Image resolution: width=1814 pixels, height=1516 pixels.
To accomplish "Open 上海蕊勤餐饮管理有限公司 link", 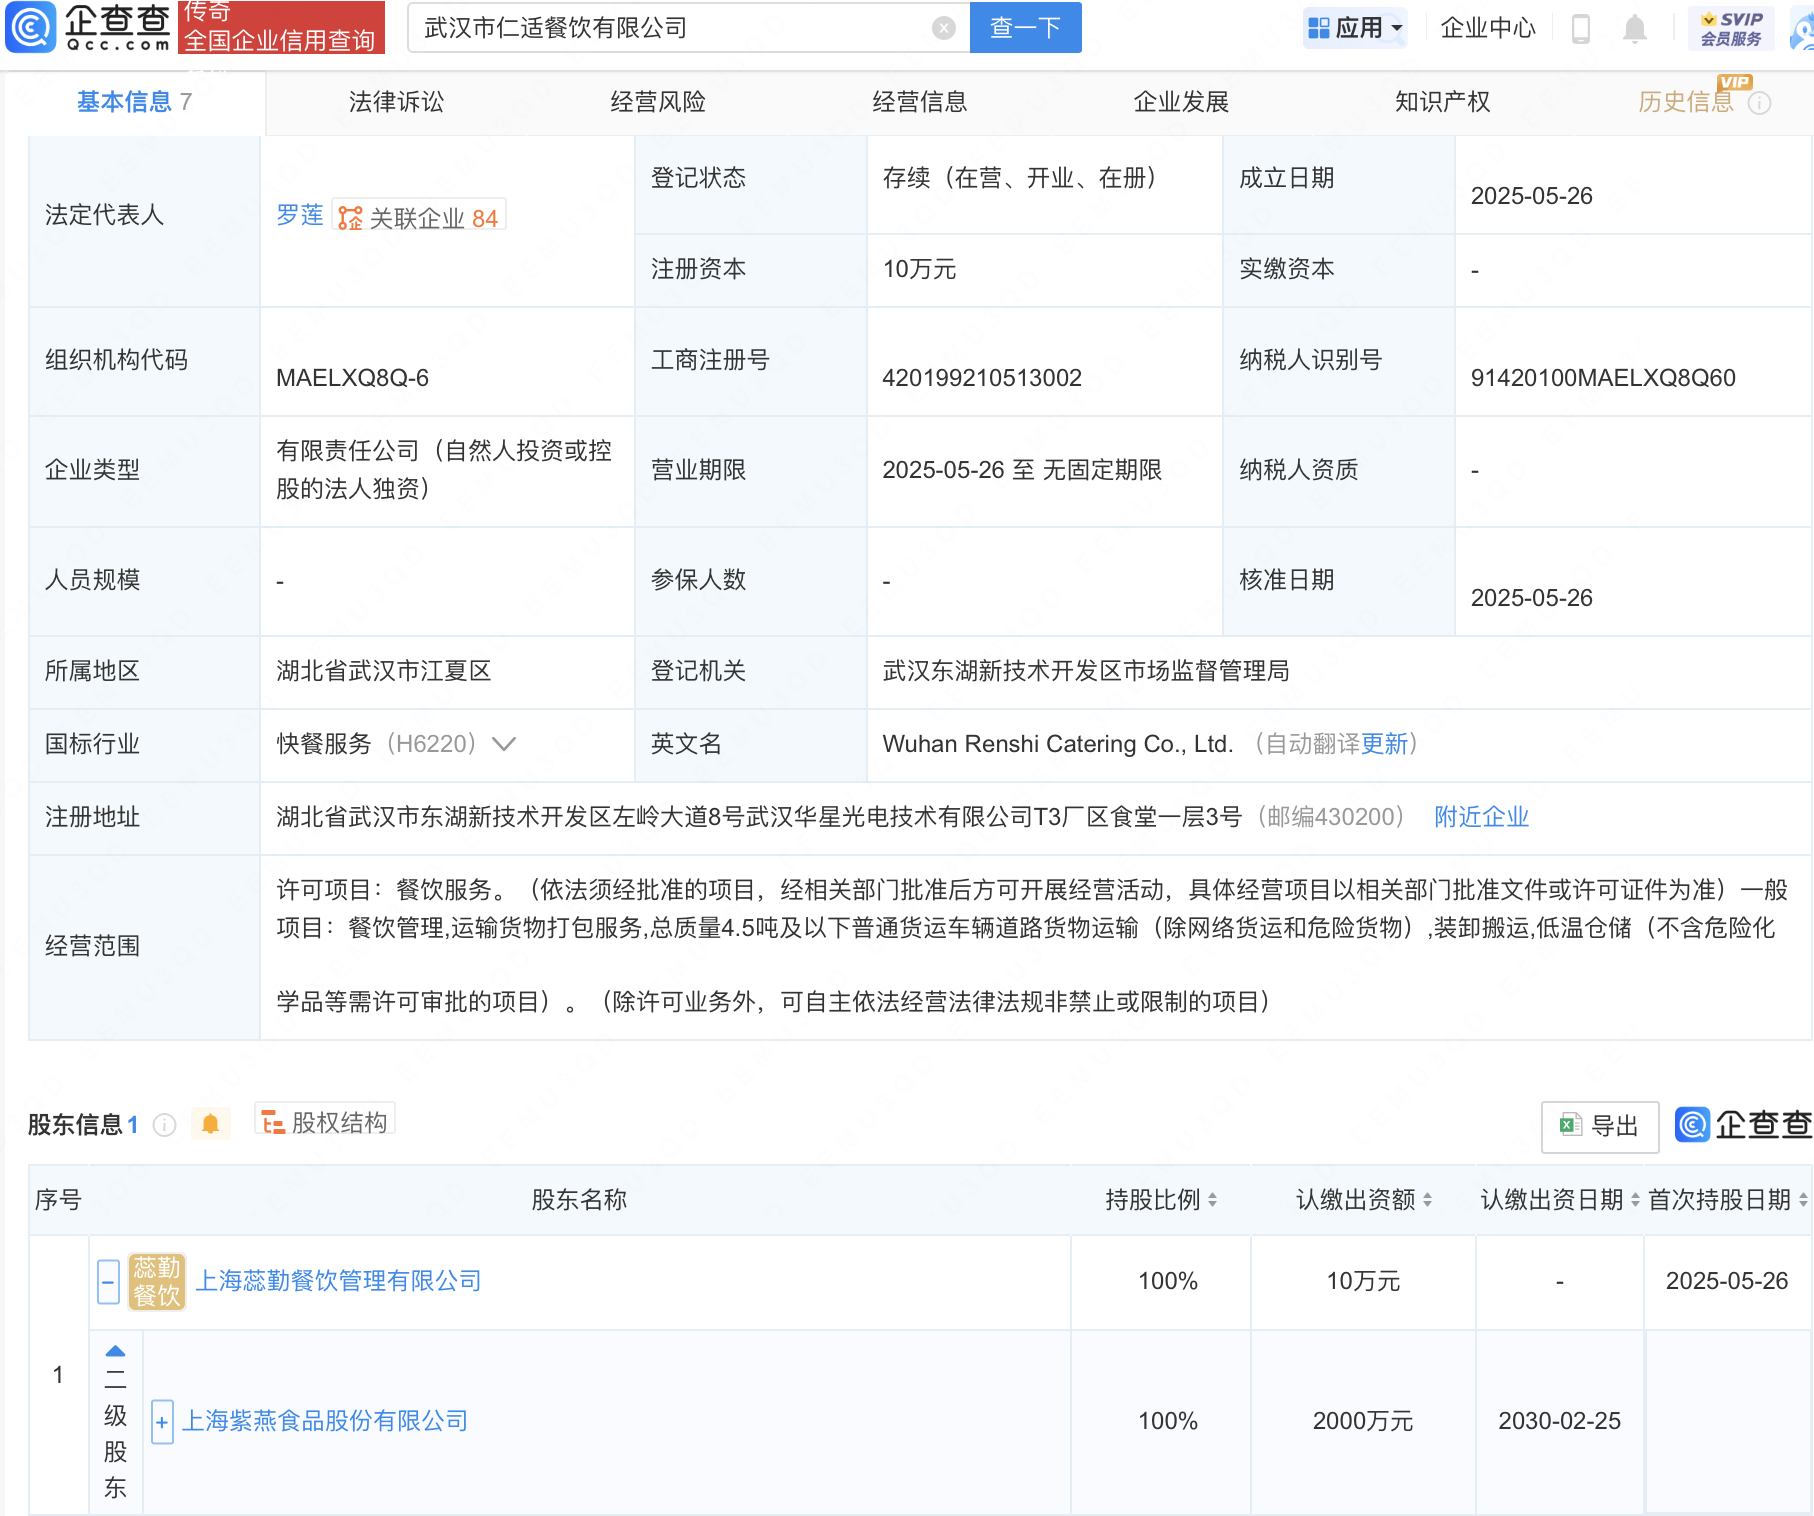I will click(338, 1281).
